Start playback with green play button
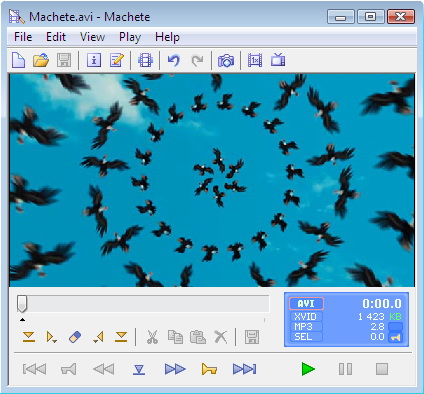Image resolution: width=424 pixels, height=394 pixels. click(308, 369)
